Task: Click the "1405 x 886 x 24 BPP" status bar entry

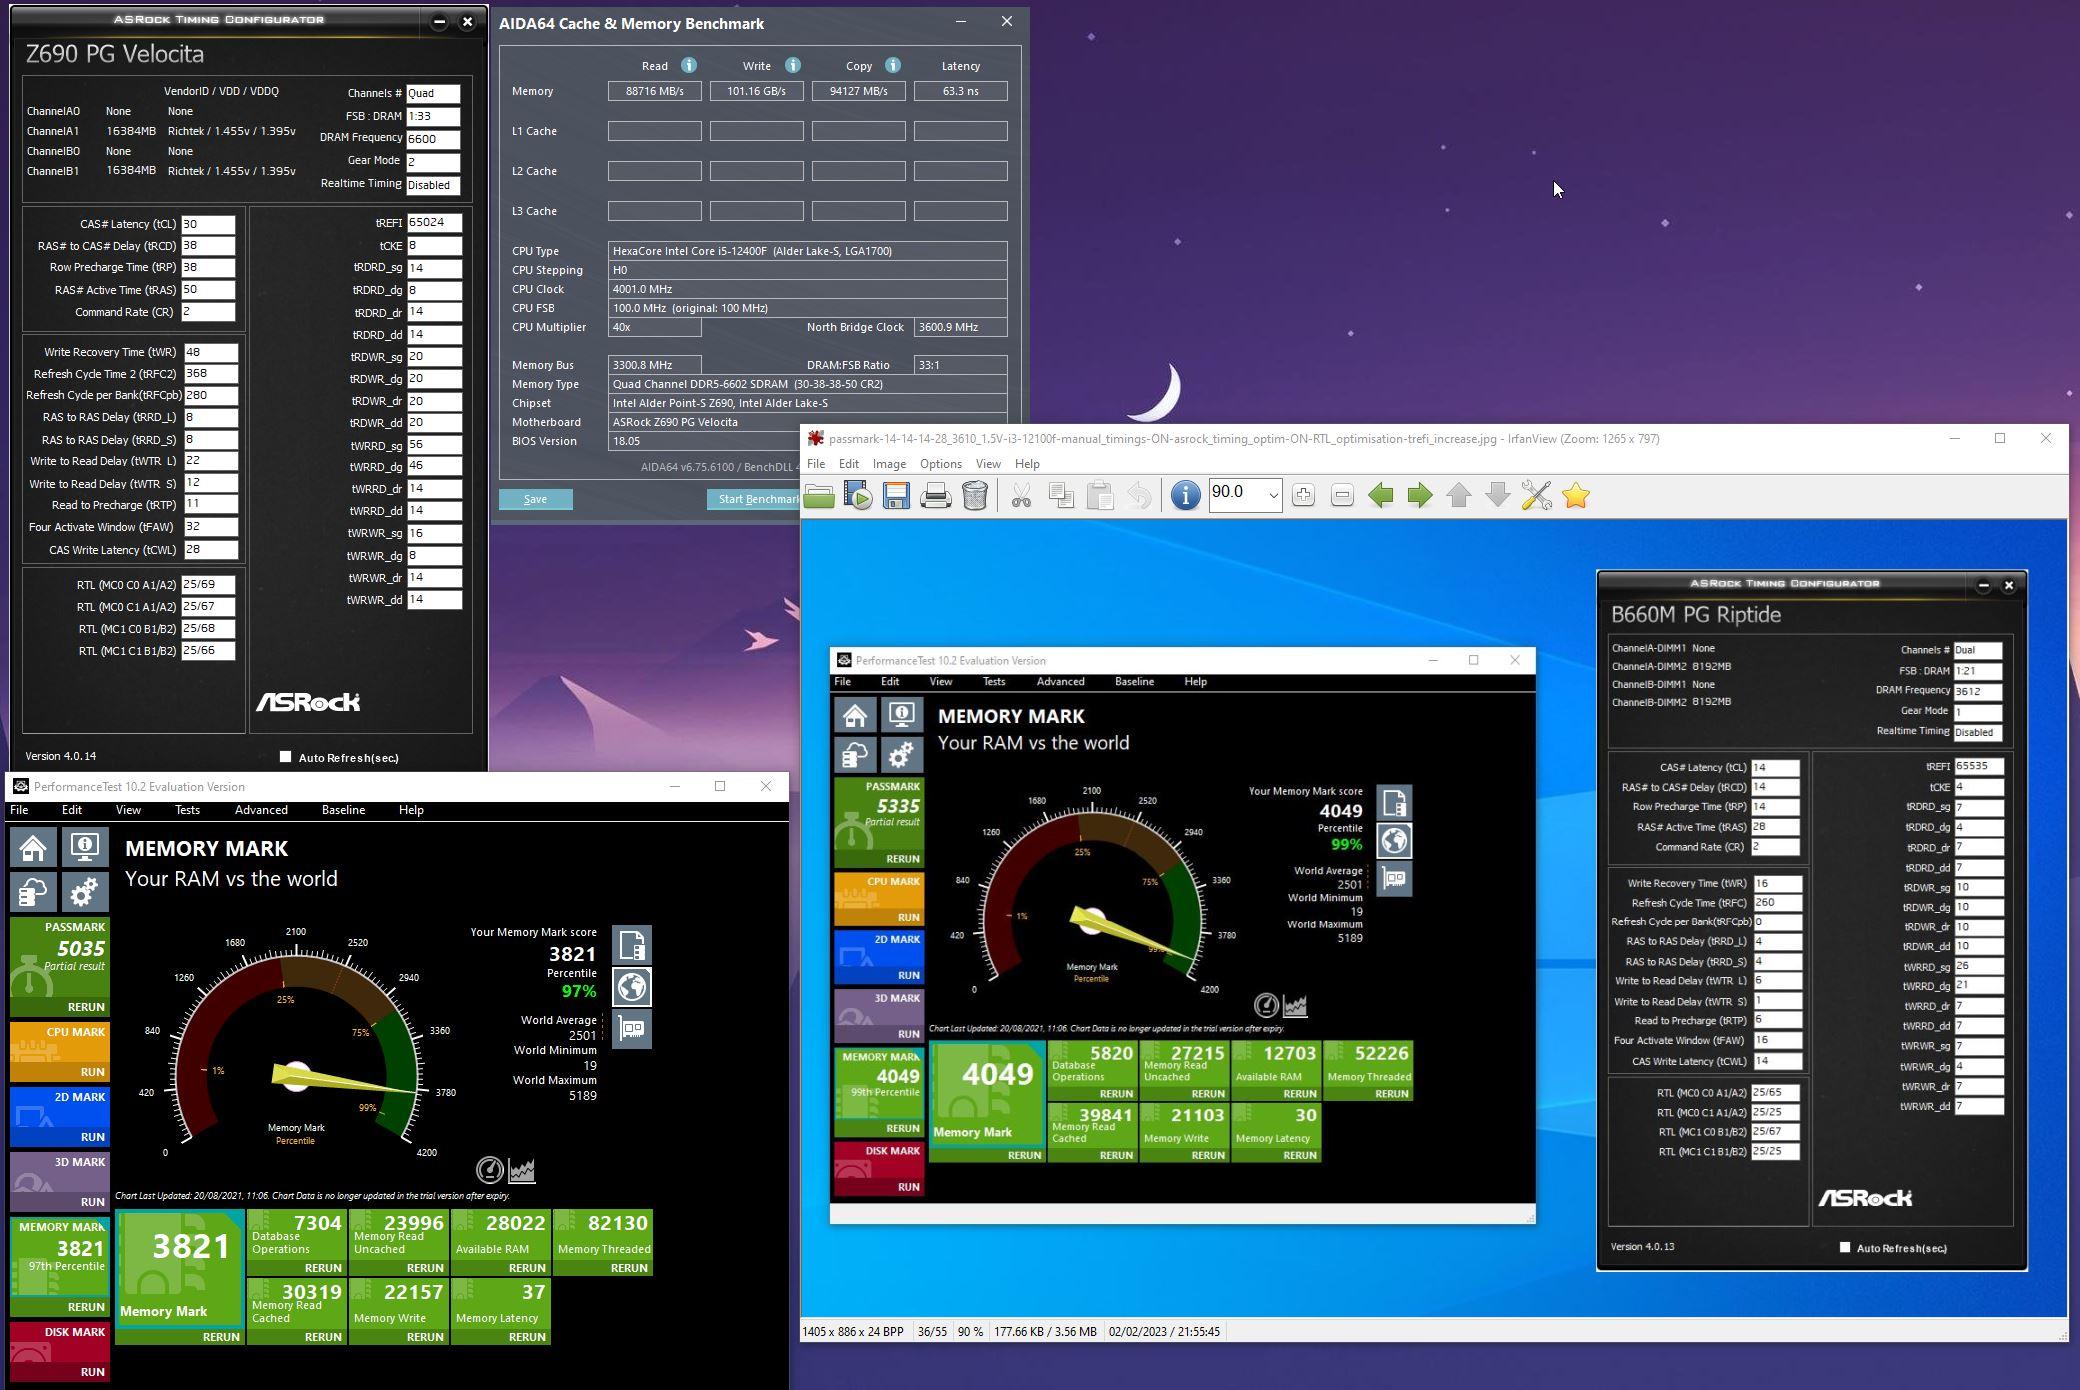Action: point(853,1332)
